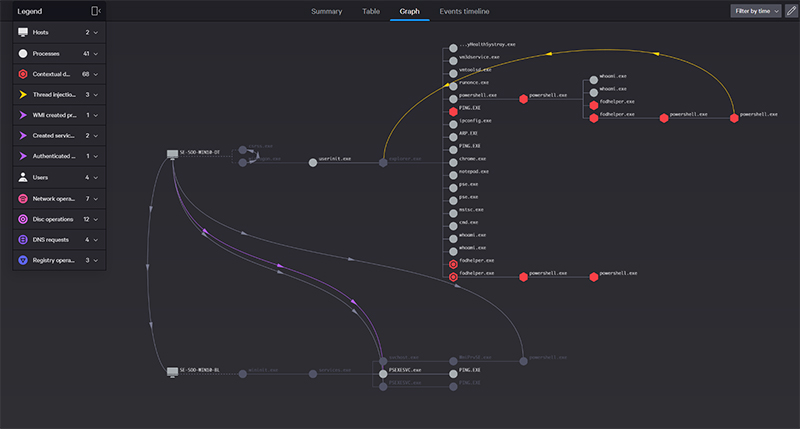The height and width of the screenshot is (429, 800).
Task: Switch to the Summary tab
Action: pyautogui.click(x=326, y=12)
